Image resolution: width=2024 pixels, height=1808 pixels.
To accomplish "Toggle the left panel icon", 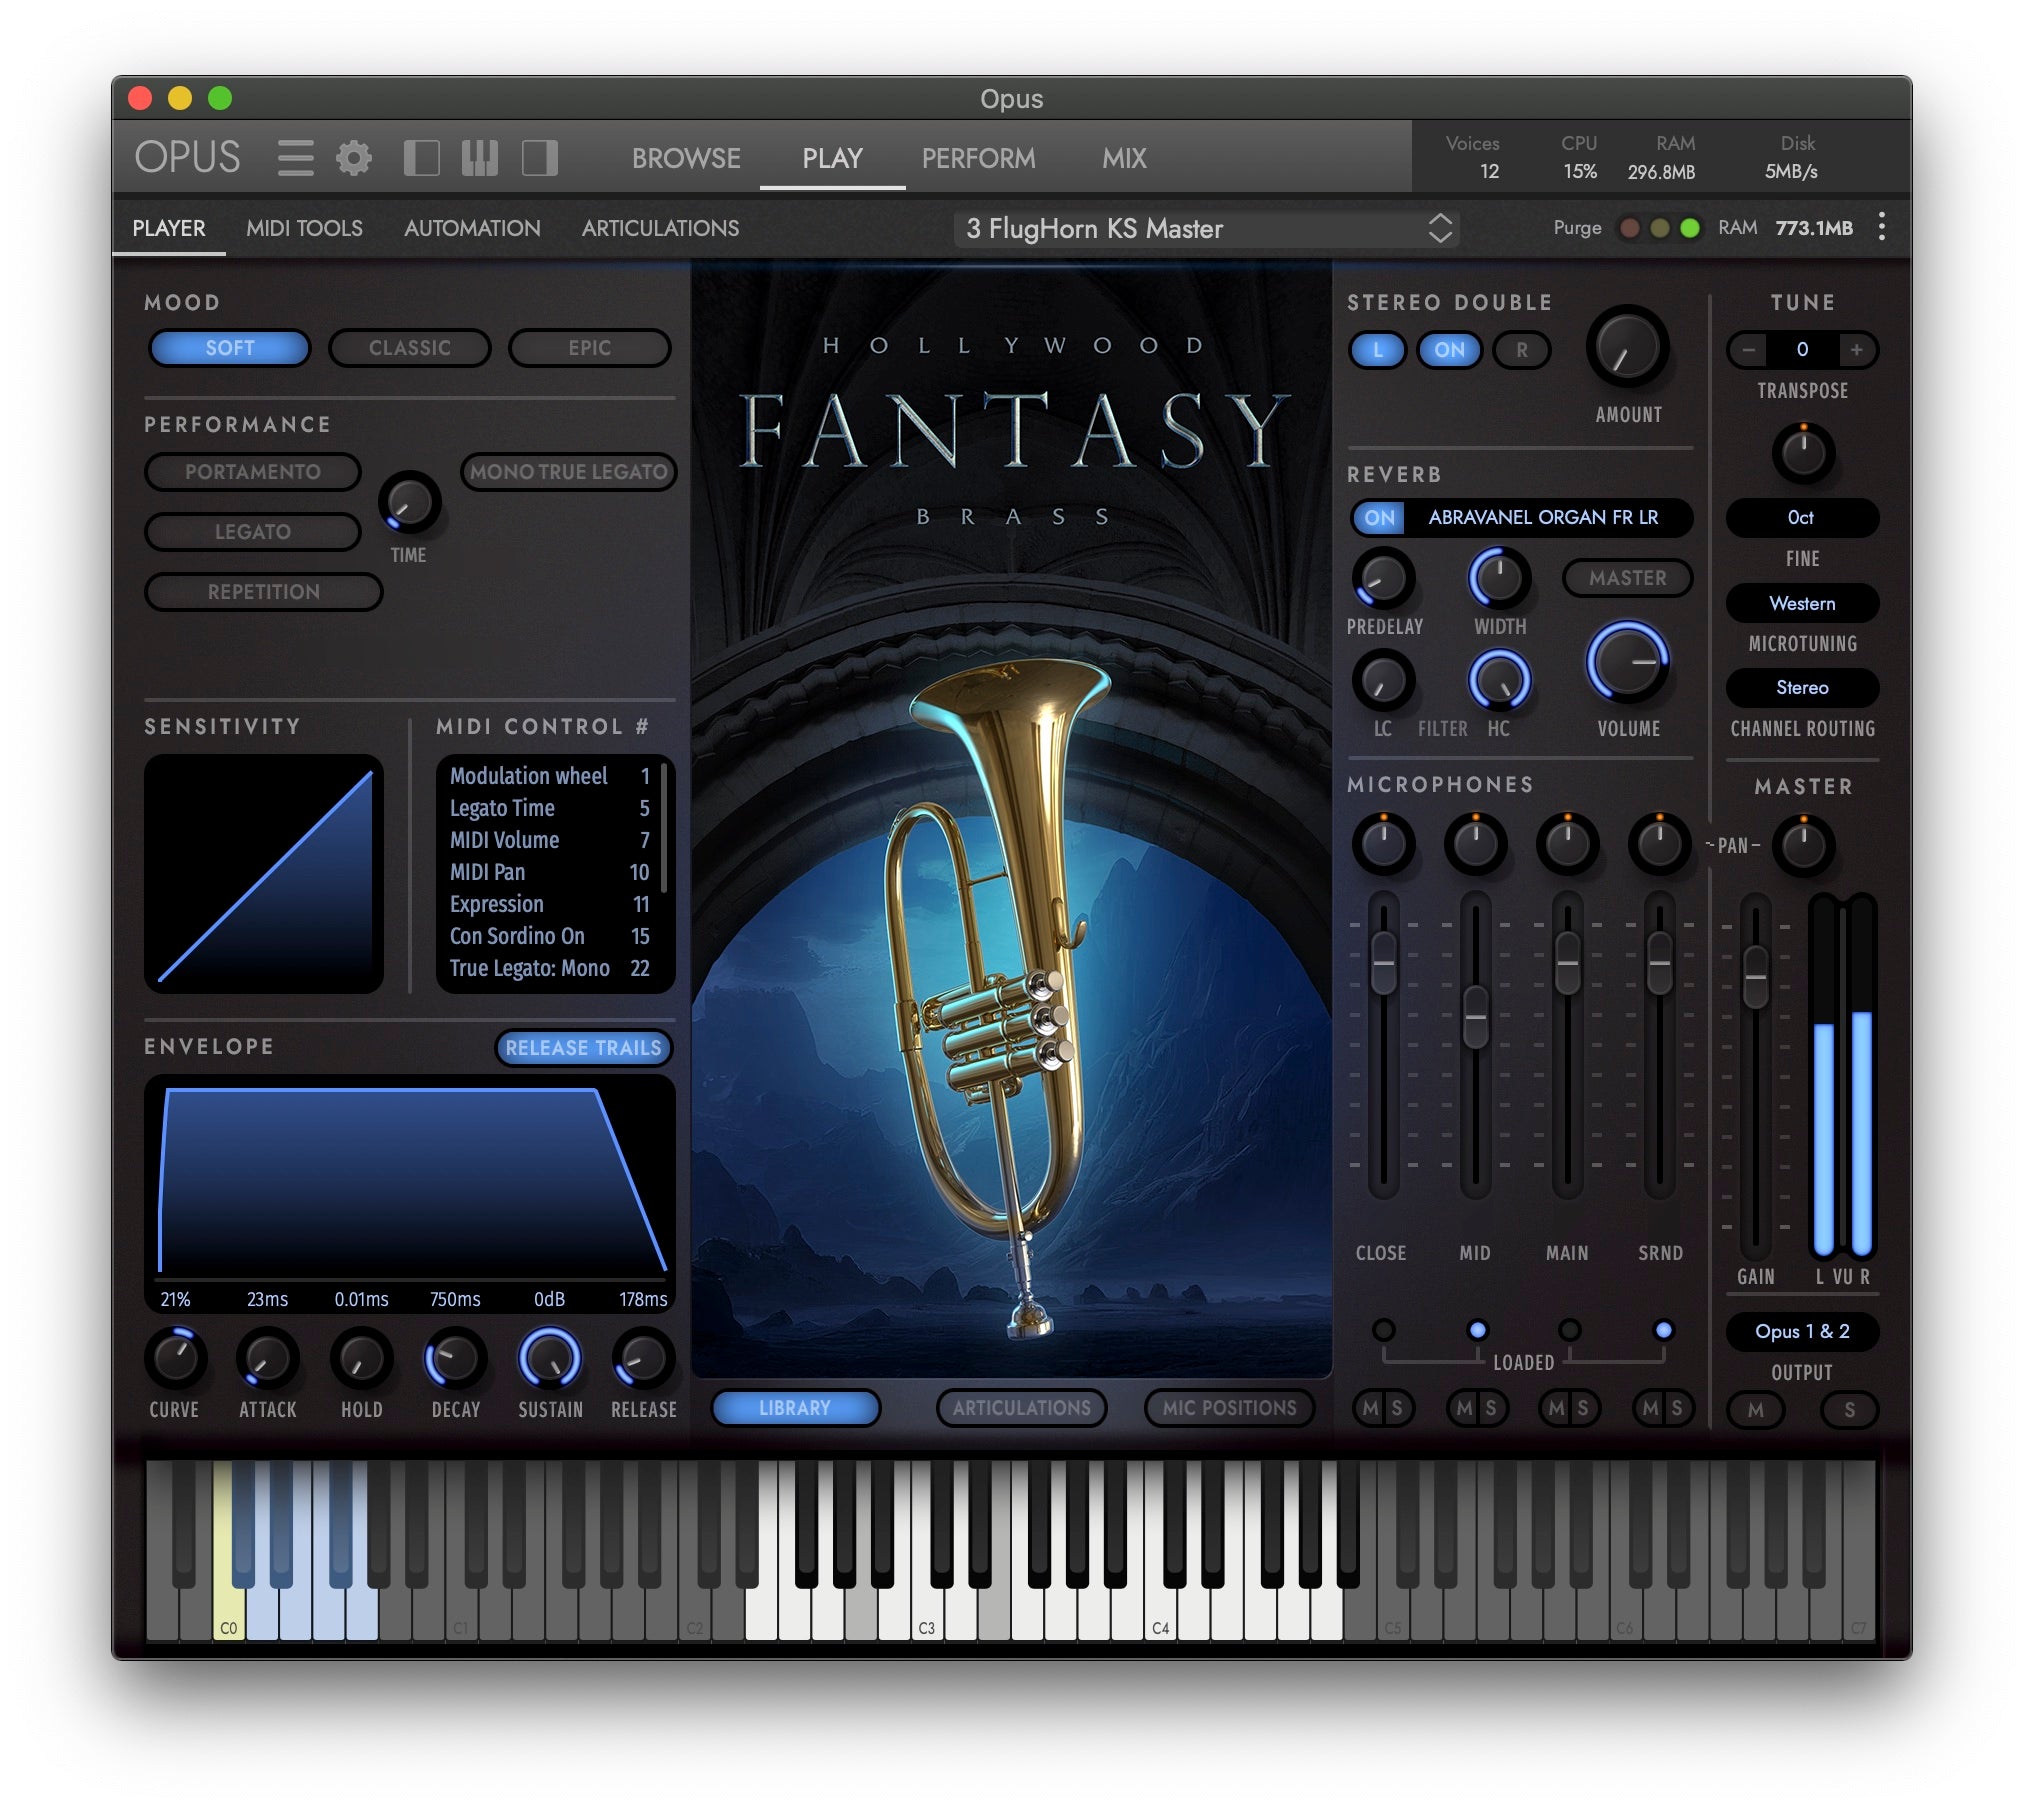I will [422, 158].
